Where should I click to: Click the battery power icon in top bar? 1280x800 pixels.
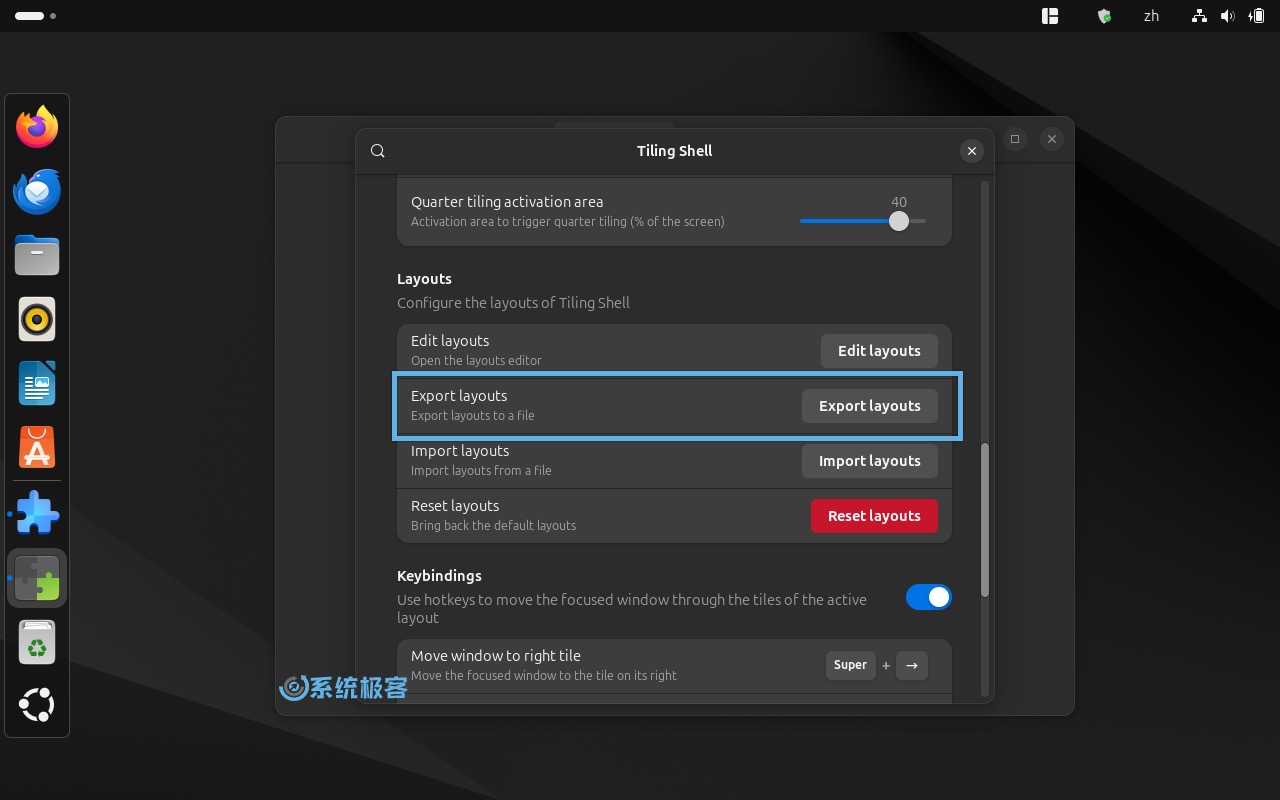tap(1256, 16)
